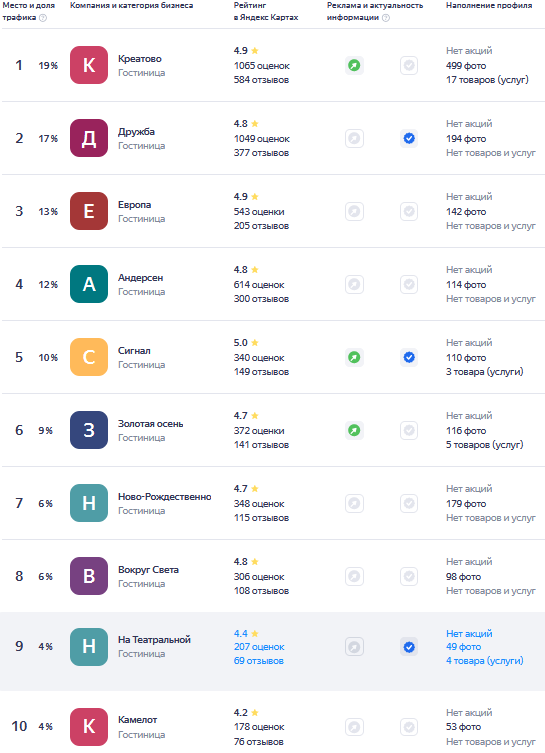Click the green advertising icon for Креатово
This screenshot has width=545, height=753.
tap(354, 65)
